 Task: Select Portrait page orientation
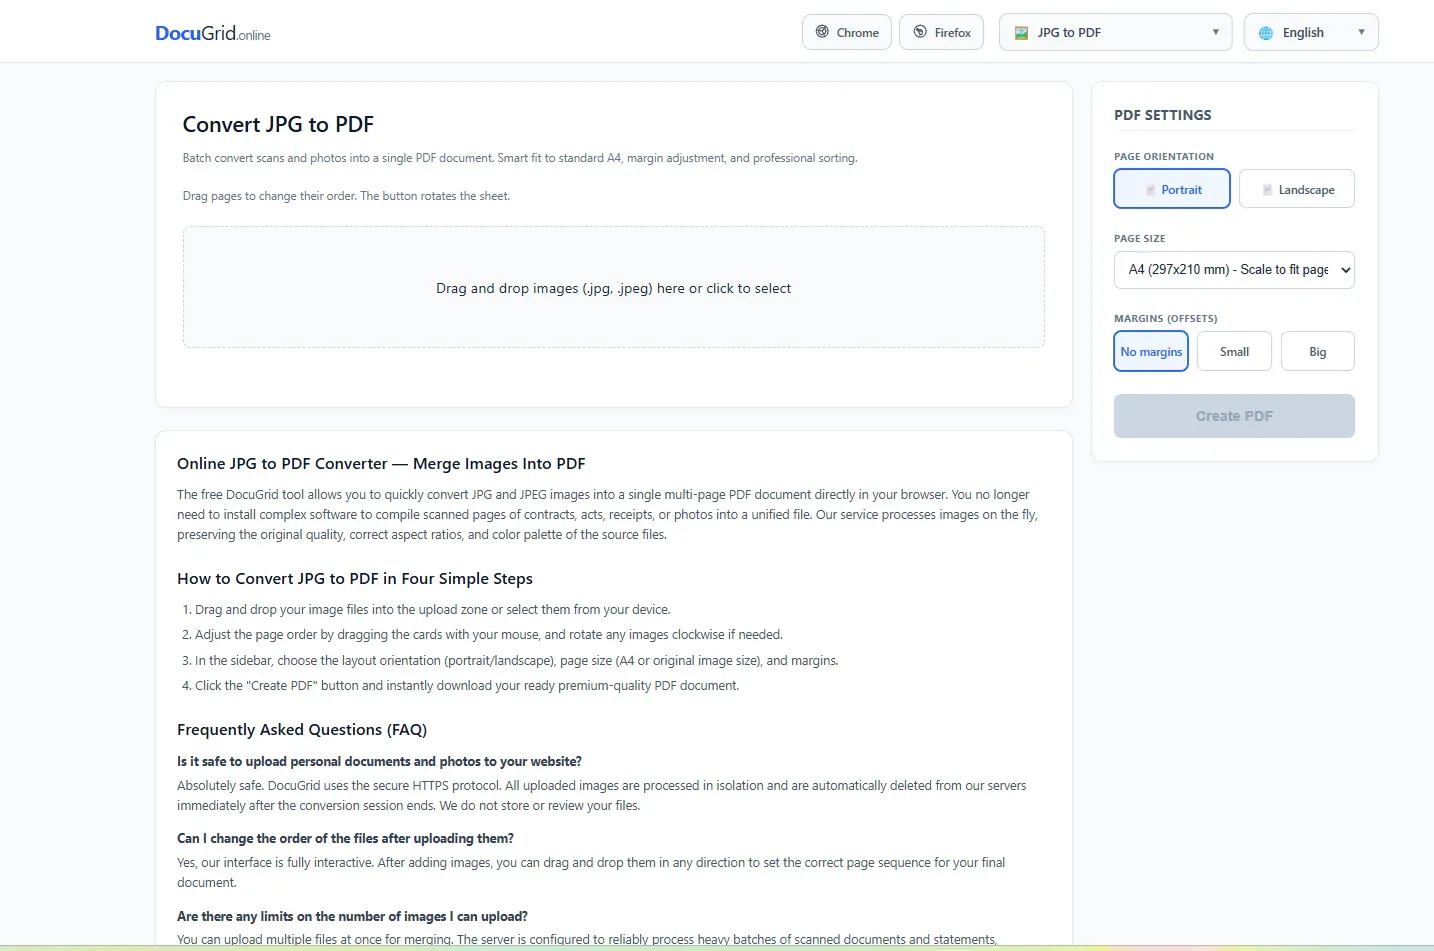tap(1172, 189)
